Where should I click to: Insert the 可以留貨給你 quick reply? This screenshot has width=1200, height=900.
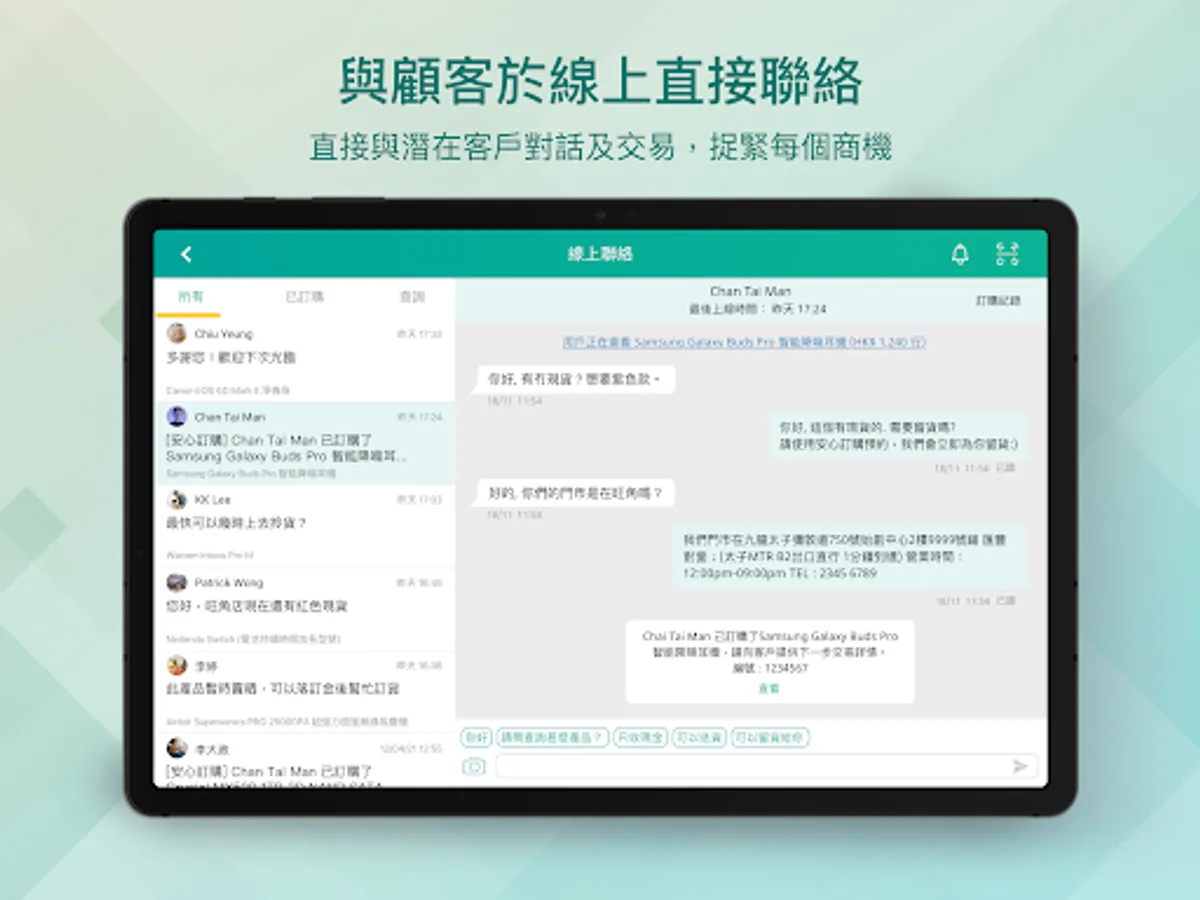770,738
